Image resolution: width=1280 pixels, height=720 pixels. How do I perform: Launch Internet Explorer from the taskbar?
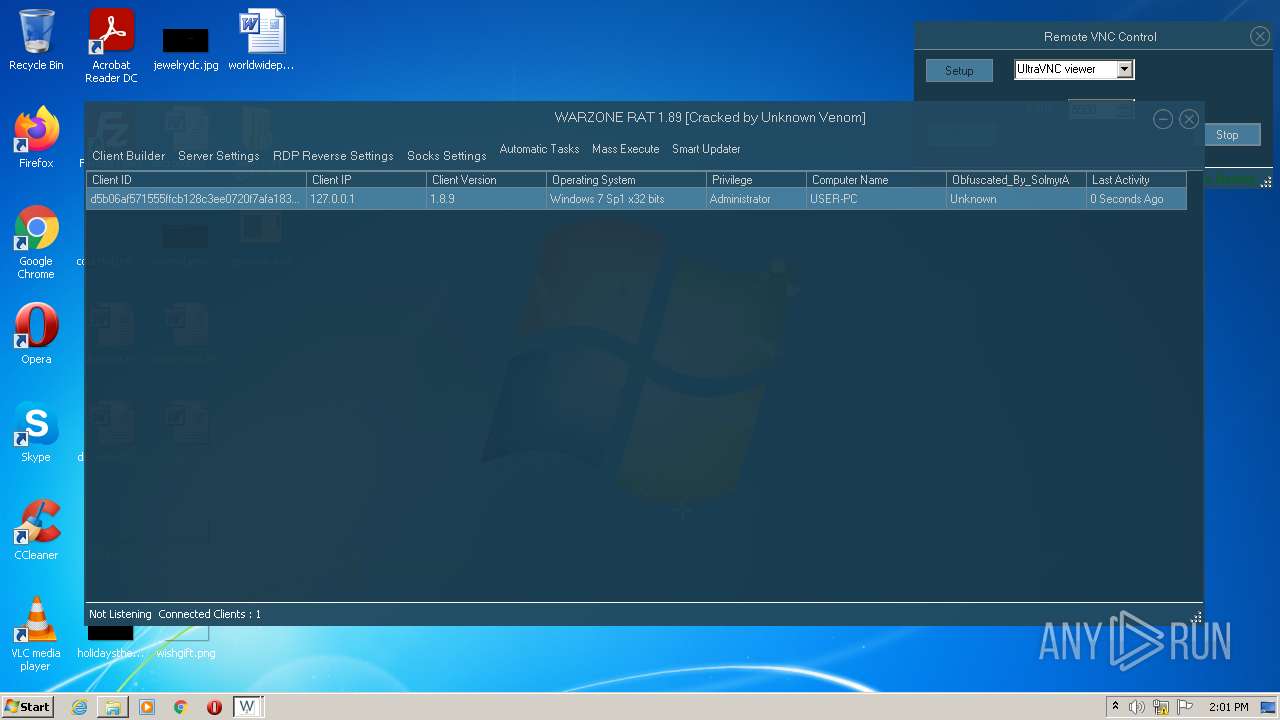79,707
